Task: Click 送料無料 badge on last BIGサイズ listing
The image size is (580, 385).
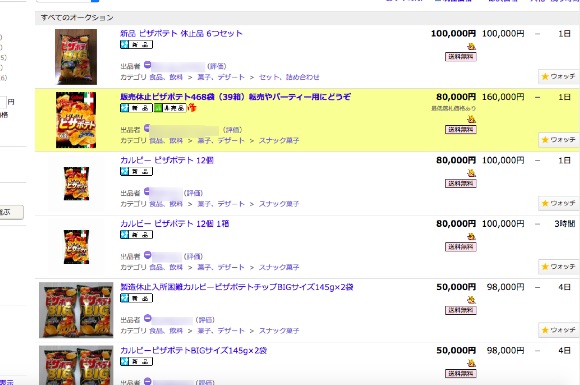Action: pyautogui.click(x=461, y=374)
